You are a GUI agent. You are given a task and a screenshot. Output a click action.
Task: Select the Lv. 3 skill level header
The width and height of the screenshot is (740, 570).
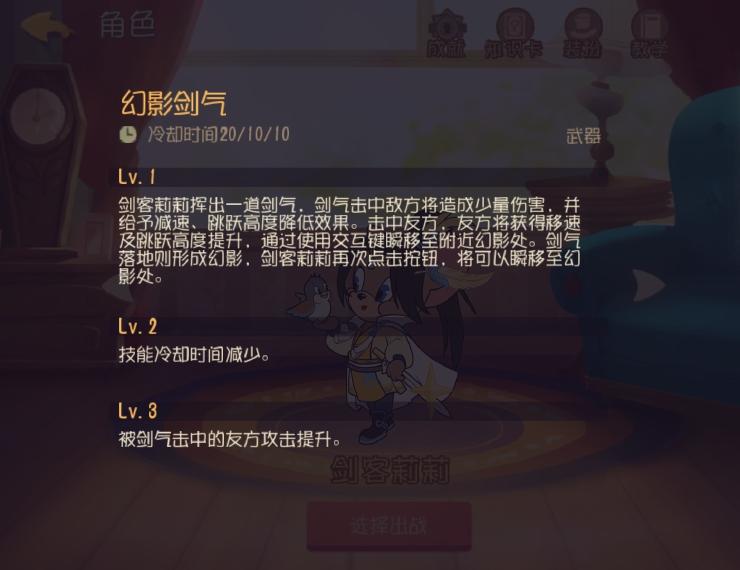pyautogui.click(x=138, y=411)
